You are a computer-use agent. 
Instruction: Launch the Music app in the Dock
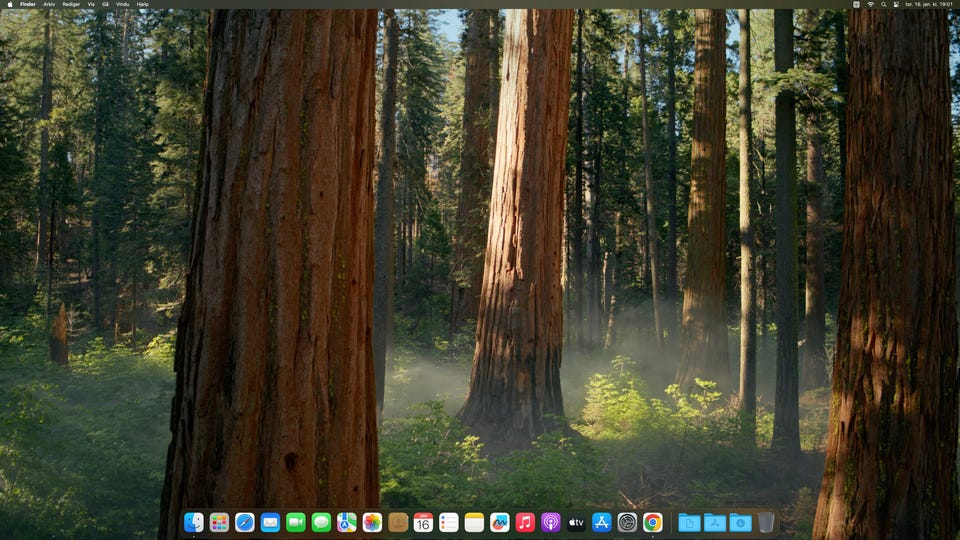pyautogui.click(x=525, y=522)
